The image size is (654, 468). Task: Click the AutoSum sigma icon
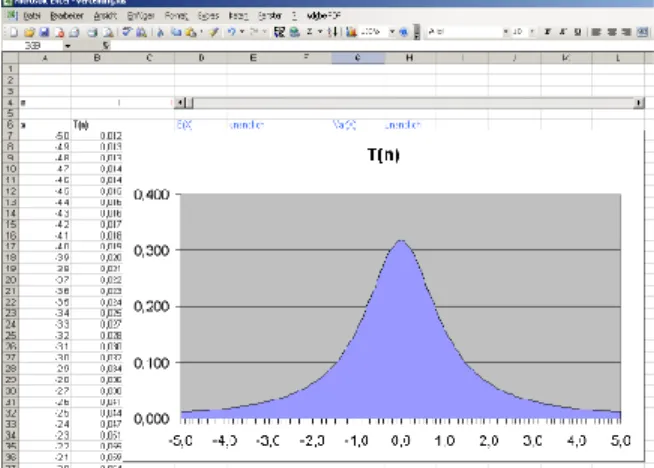click(310, 32)
